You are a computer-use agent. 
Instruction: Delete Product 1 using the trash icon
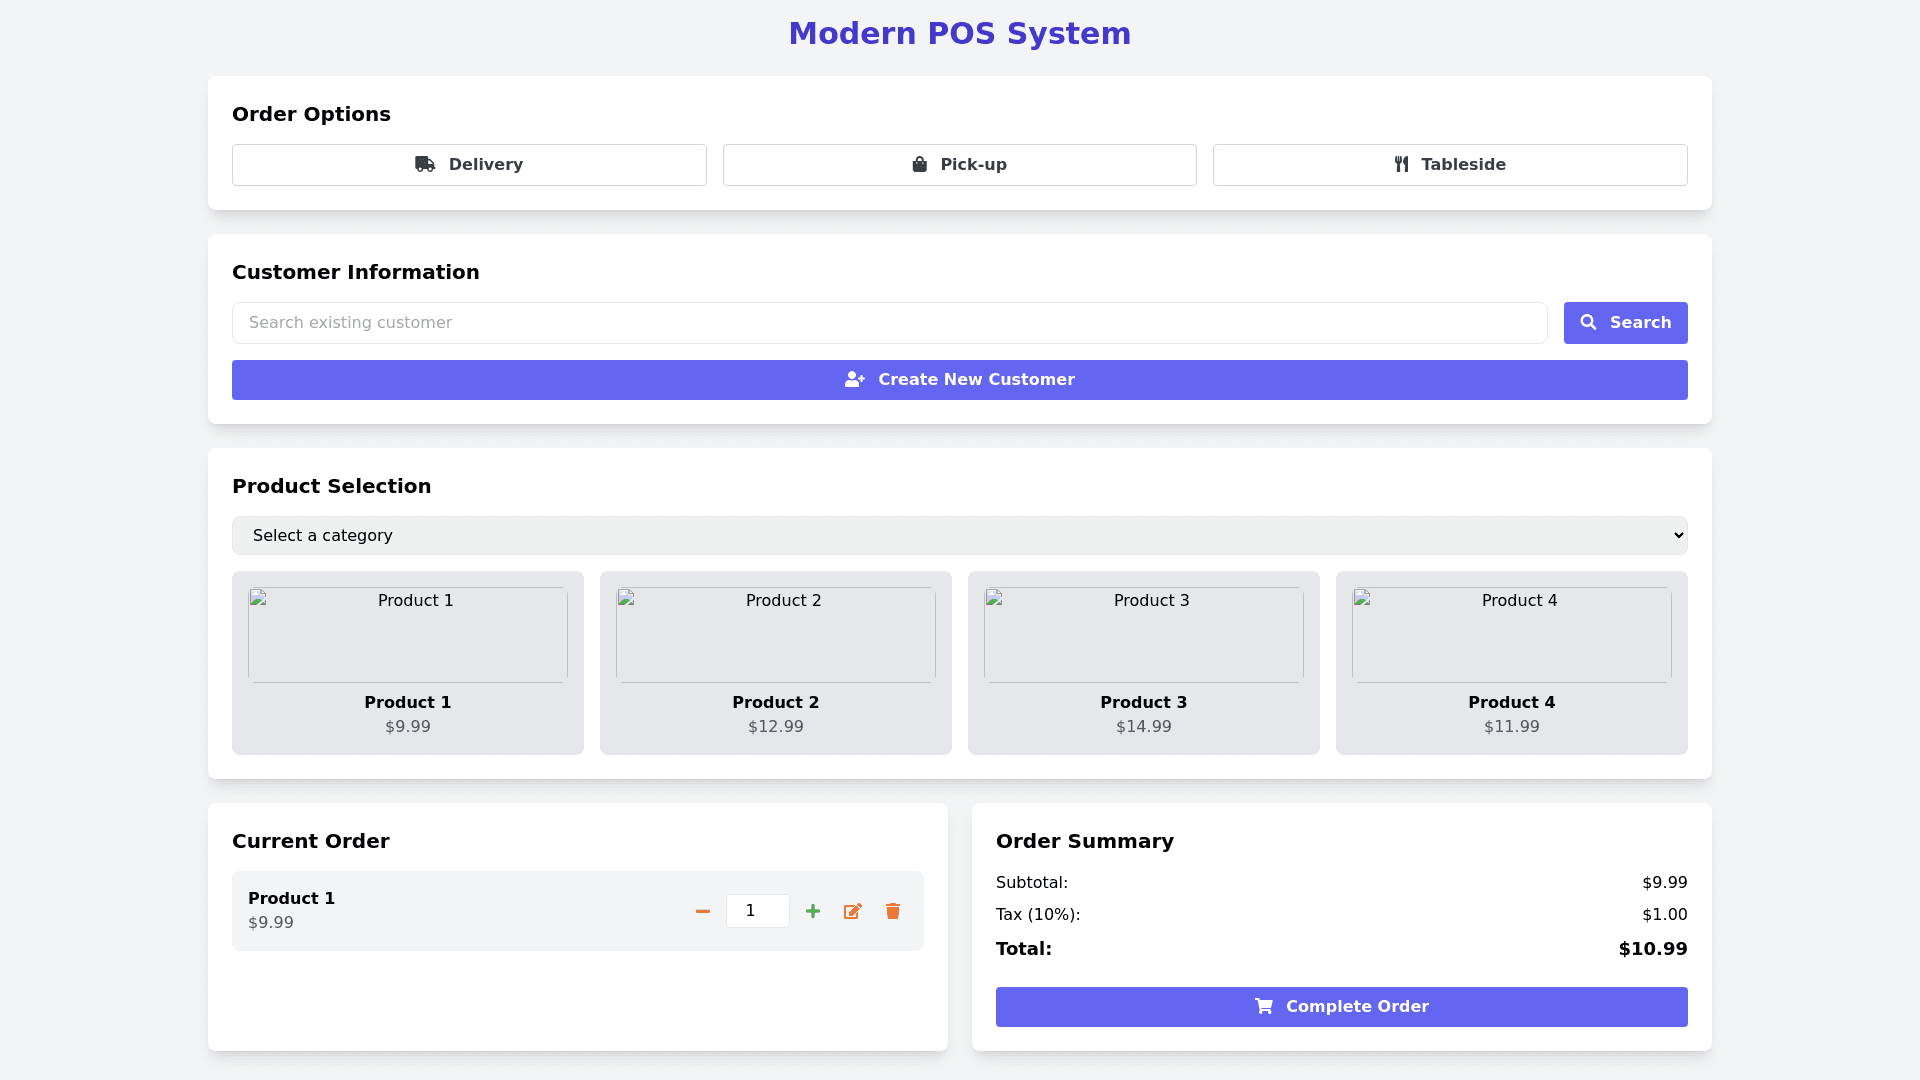pos(893,911)
